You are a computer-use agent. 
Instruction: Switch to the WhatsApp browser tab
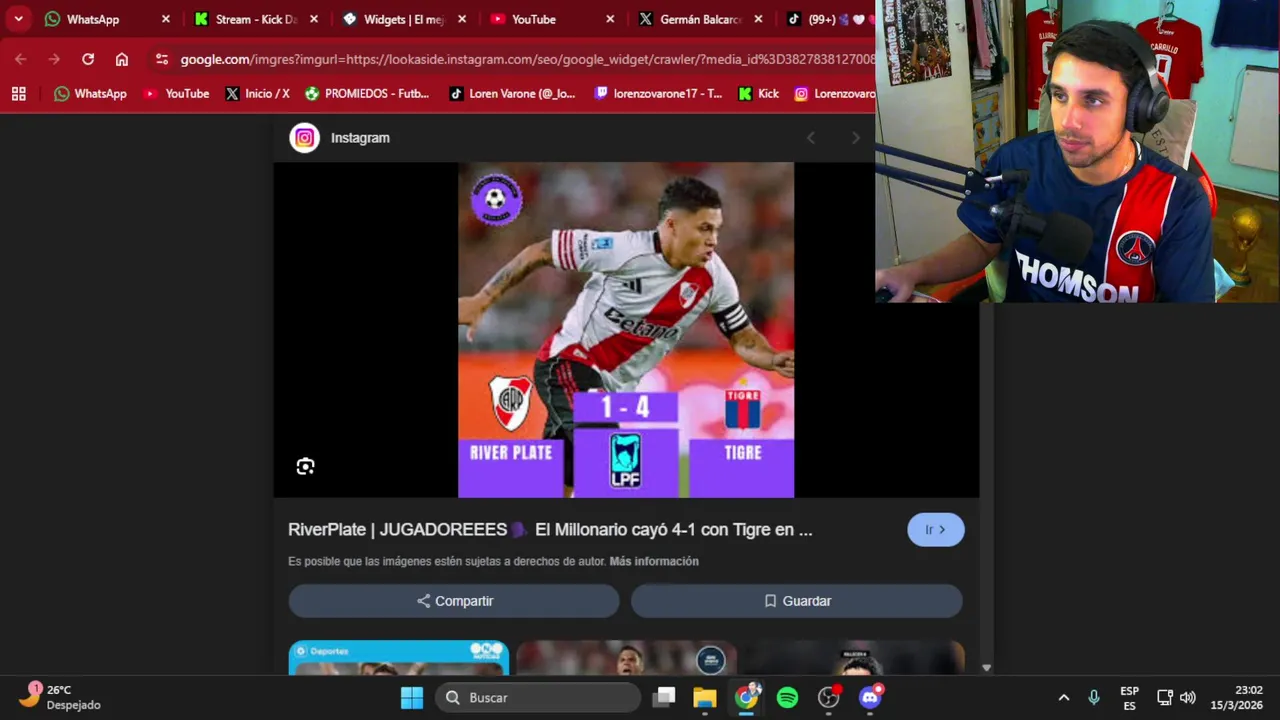[93, 19]
